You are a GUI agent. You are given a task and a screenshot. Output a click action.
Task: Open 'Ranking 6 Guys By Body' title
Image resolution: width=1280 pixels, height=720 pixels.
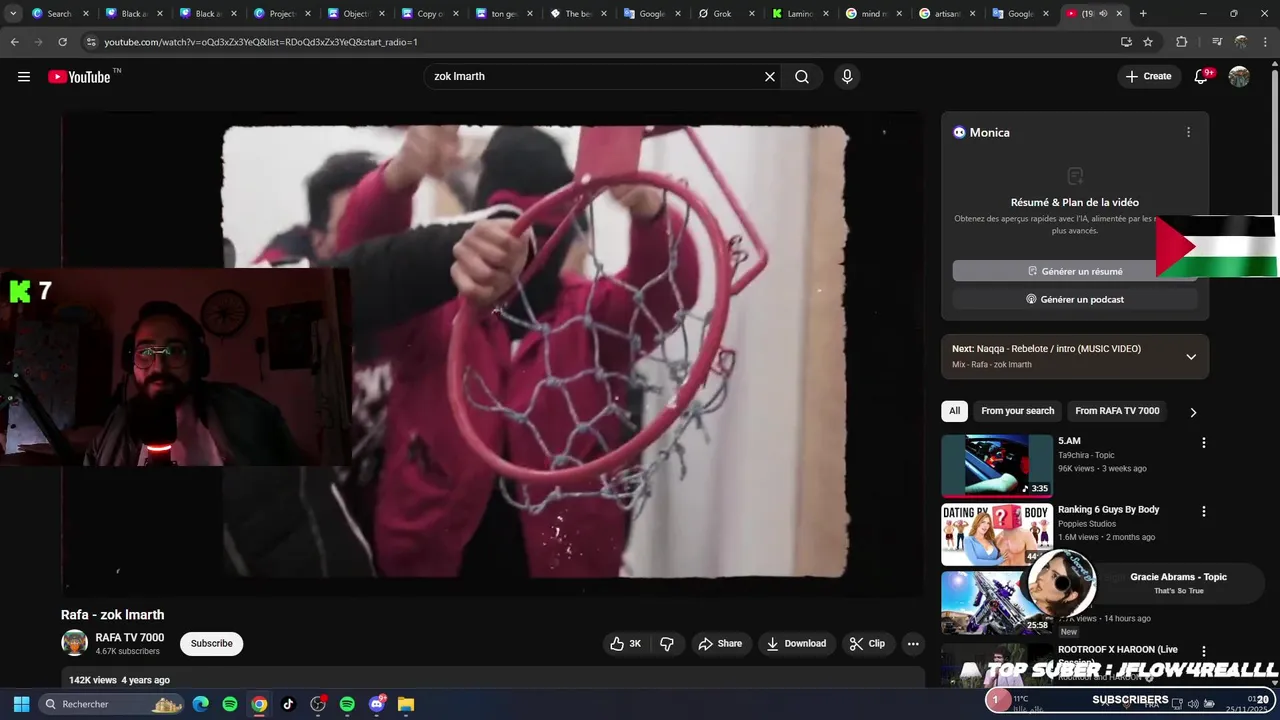coord(1108,510)
